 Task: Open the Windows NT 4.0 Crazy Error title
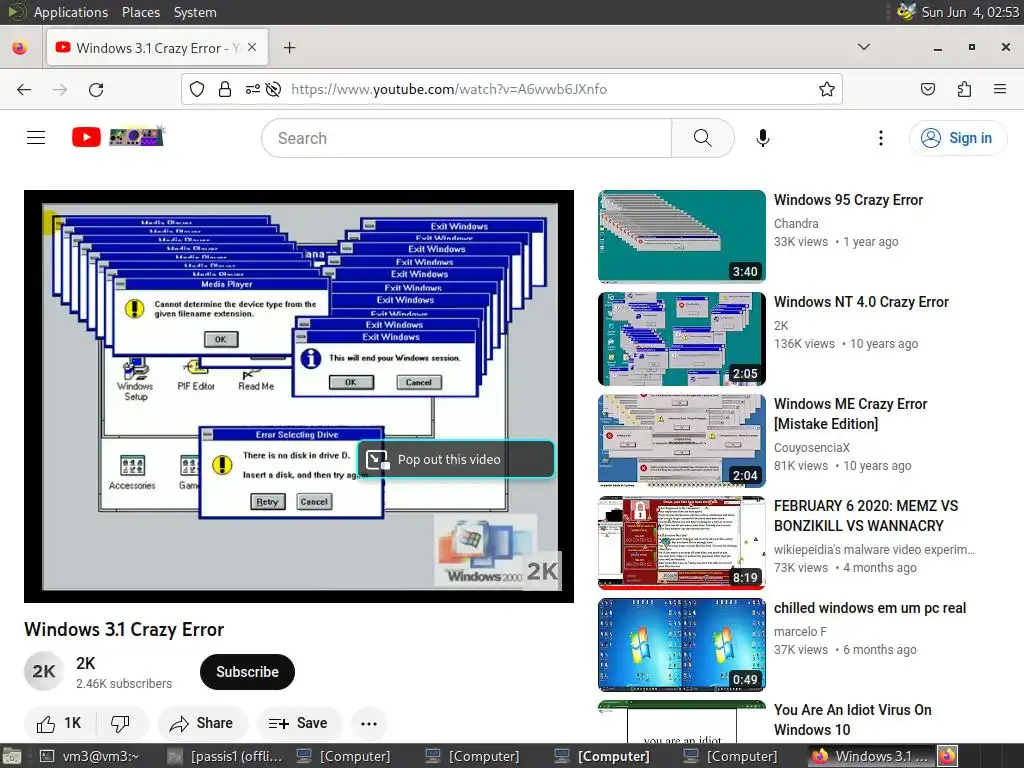point(861,302)
